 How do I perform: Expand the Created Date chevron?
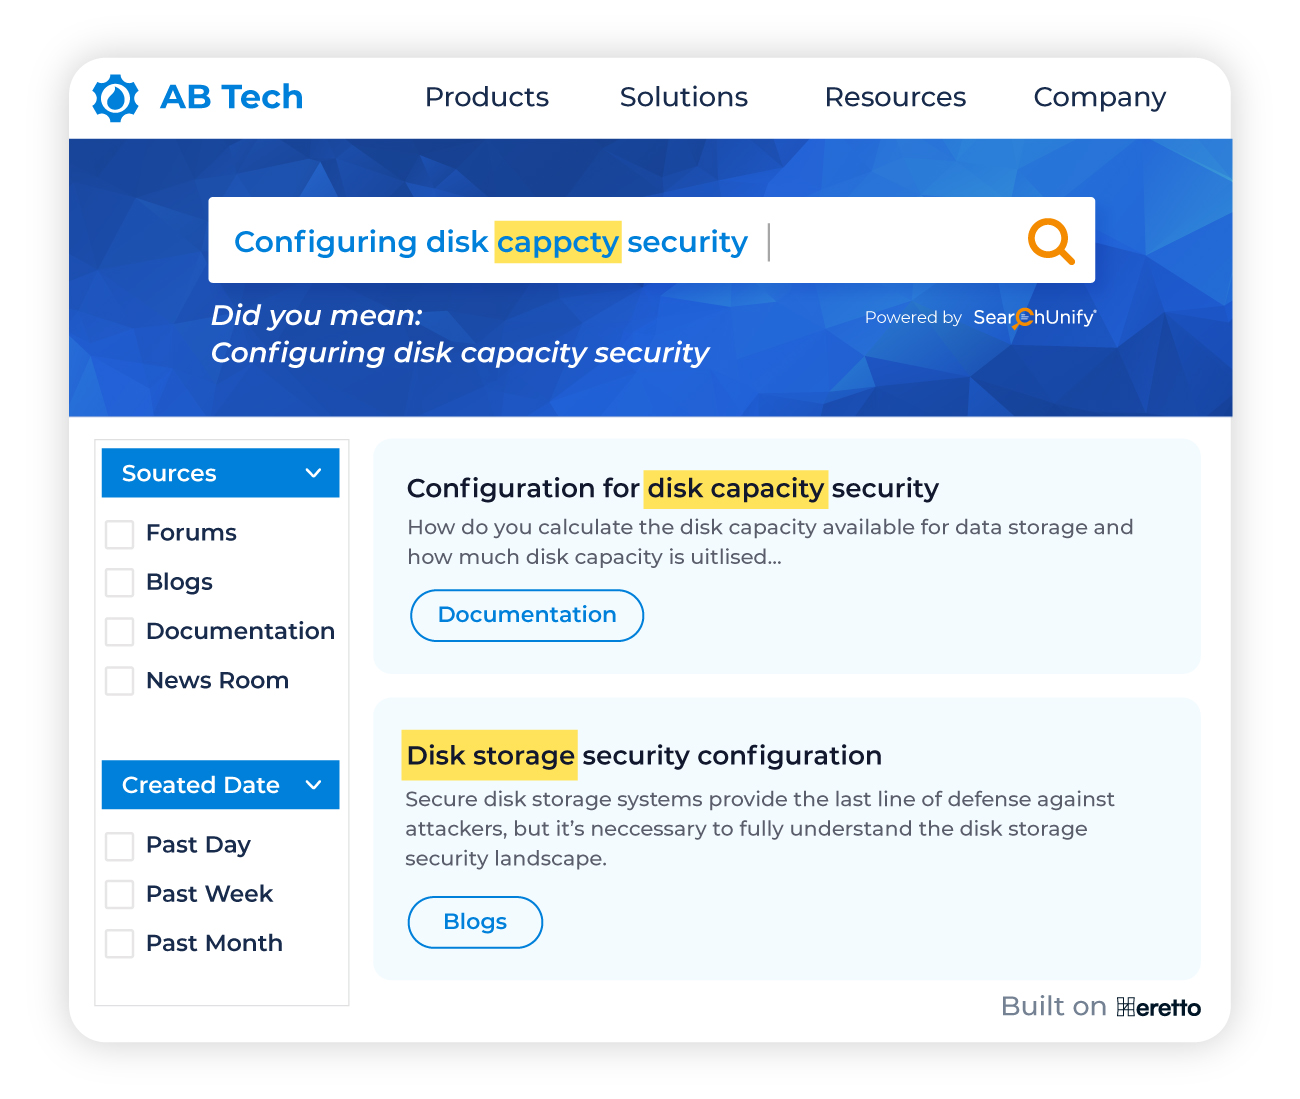pyautogui.click(x=313, y=785)
